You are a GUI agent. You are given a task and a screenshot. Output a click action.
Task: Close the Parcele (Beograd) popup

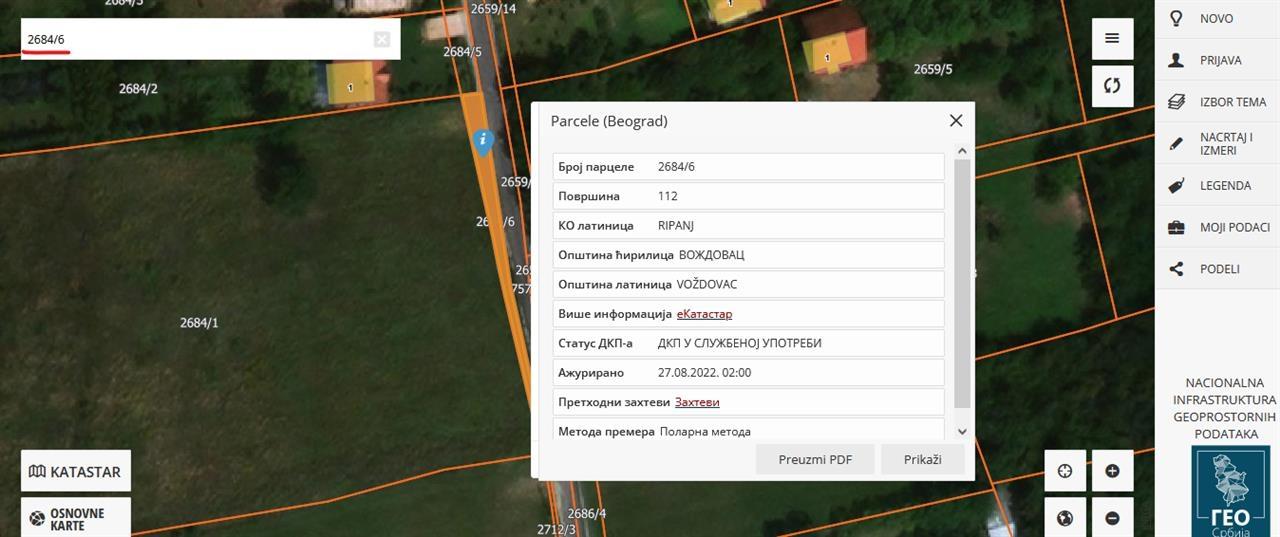click(x=956, y=120)
